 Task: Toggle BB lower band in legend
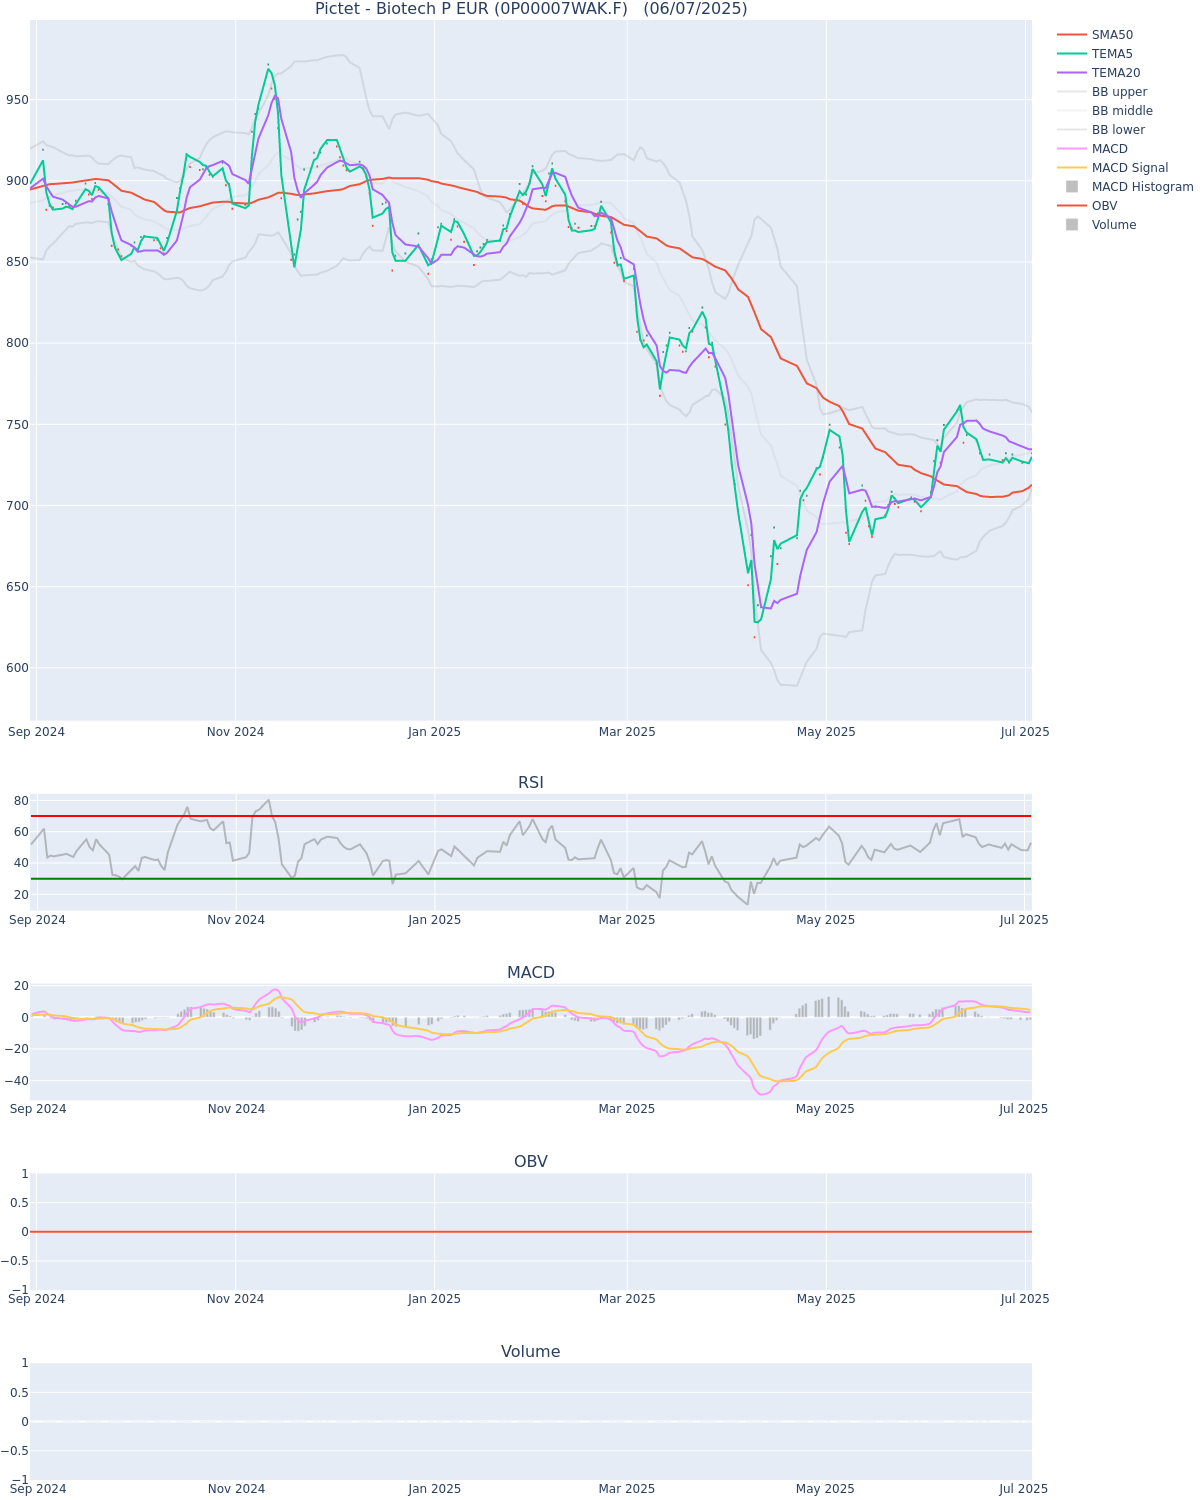1118,130
